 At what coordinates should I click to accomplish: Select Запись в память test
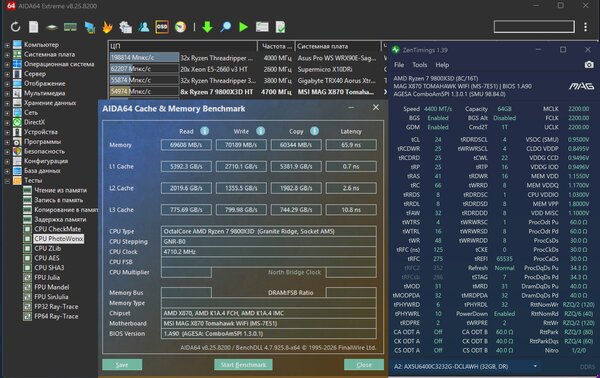click(59, 200)
